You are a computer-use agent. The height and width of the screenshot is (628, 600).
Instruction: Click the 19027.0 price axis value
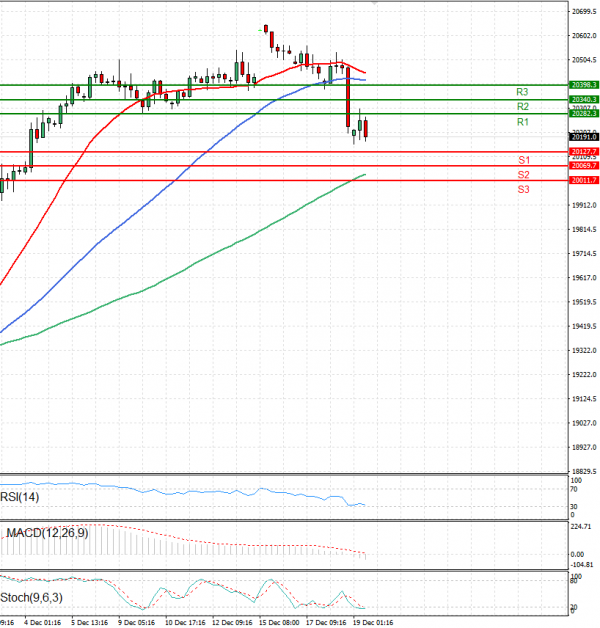tap(584, 423)
